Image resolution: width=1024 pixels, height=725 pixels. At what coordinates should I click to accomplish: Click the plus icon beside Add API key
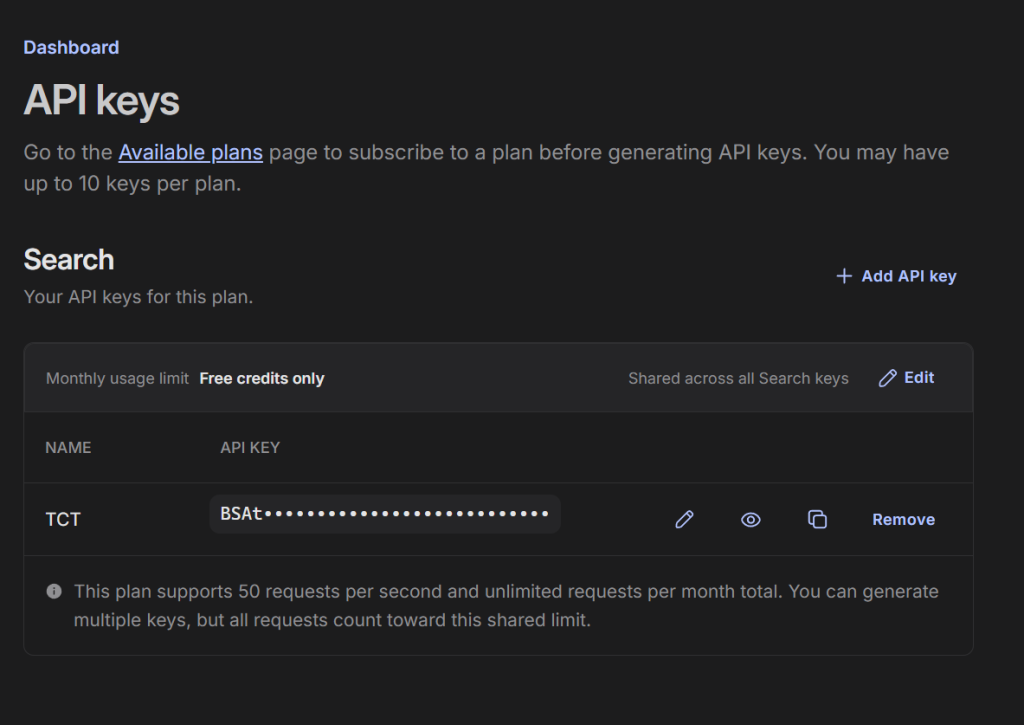point(844,276)
